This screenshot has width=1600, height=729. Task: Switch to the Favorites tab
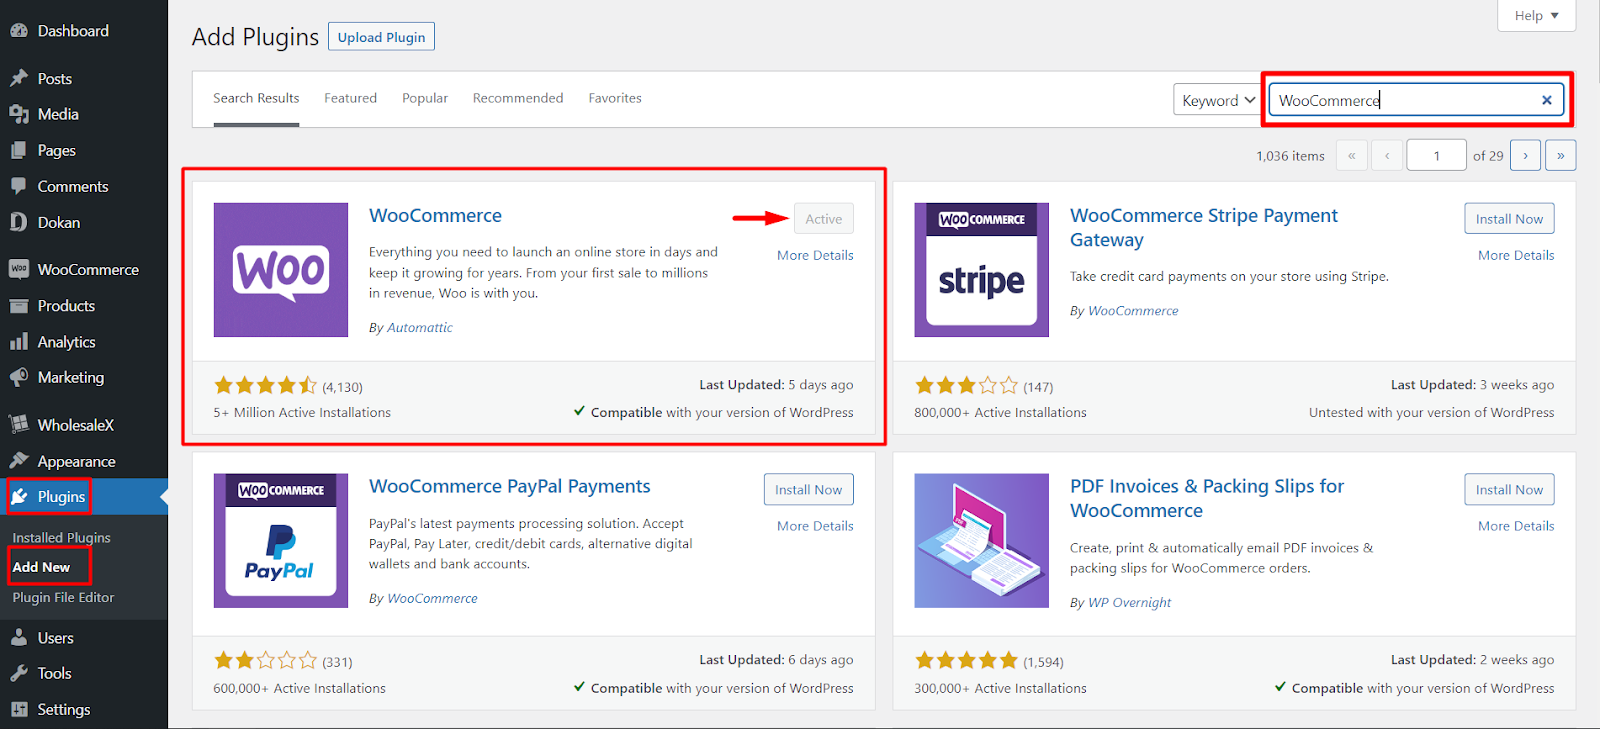tap(615, 98)
